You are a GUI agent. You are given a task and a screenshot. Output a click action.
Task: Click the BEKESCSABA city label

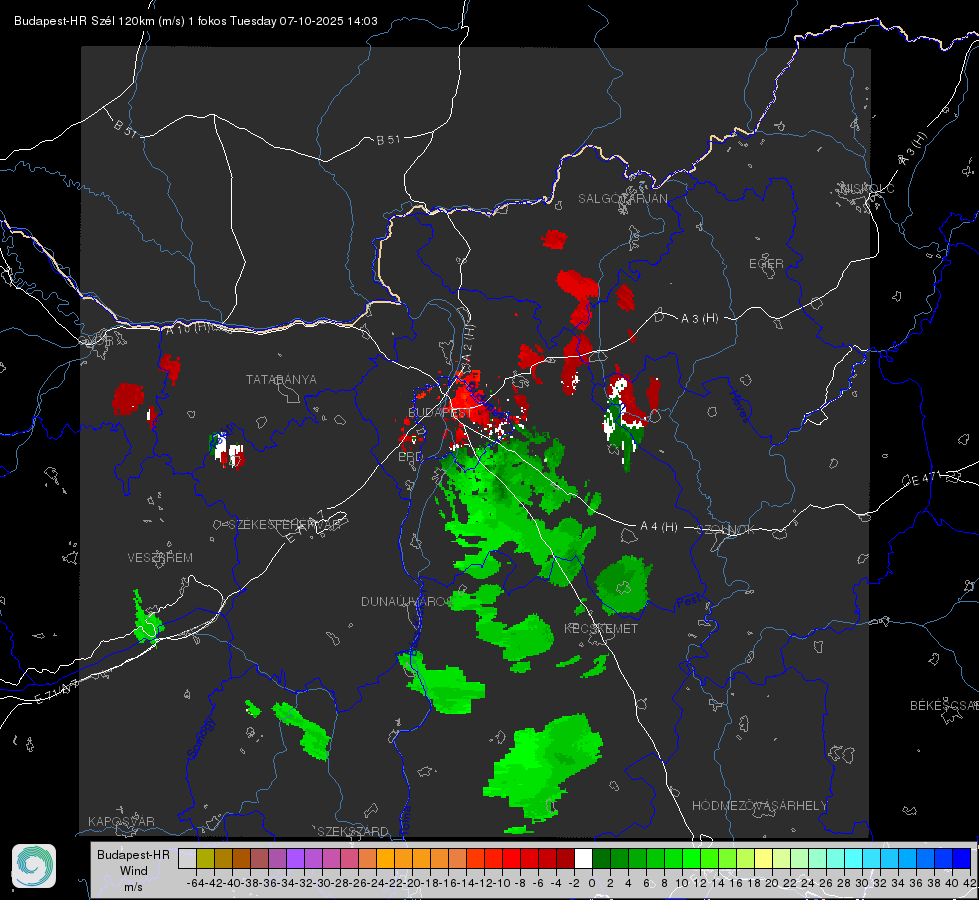[x=944, y=706]
